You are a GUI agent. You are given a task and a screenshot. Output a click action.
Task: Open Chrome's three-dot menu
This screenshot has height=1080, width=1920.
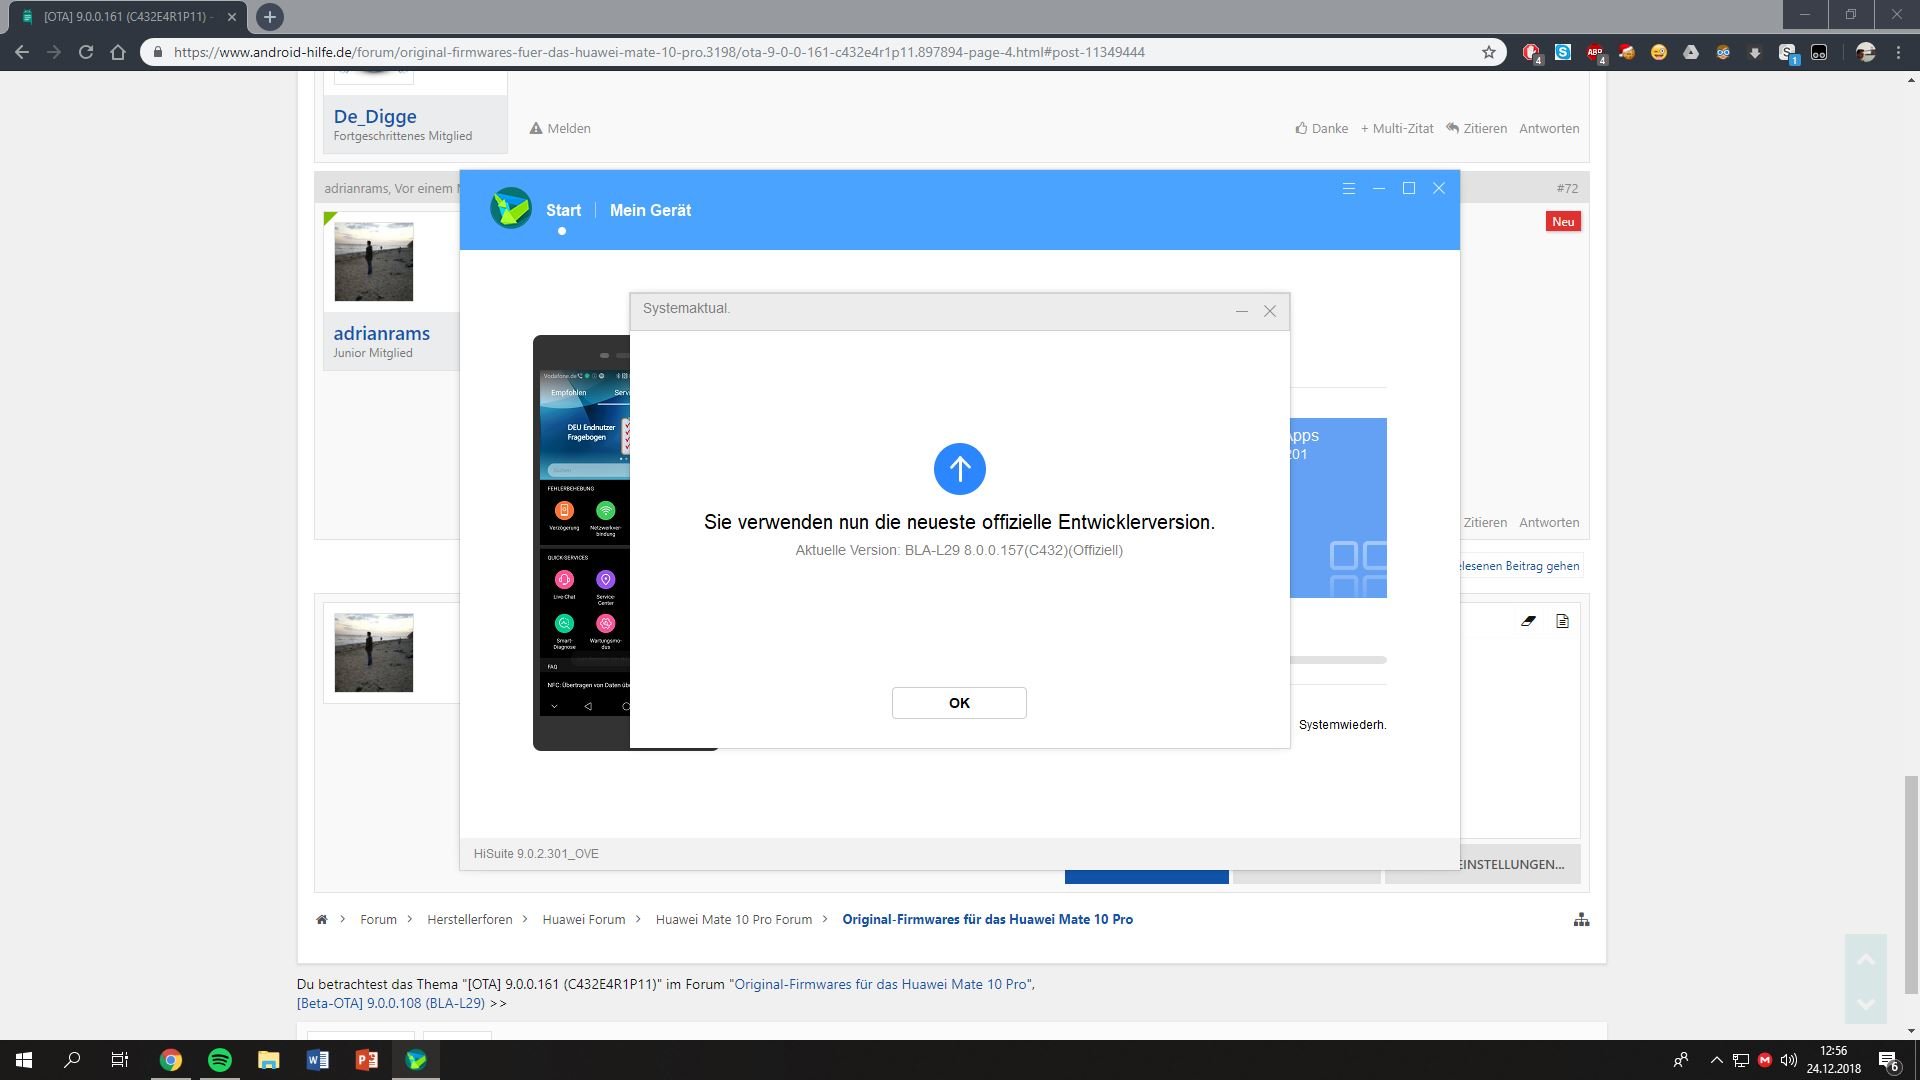pyautogui.click(x=1899, y=52)
